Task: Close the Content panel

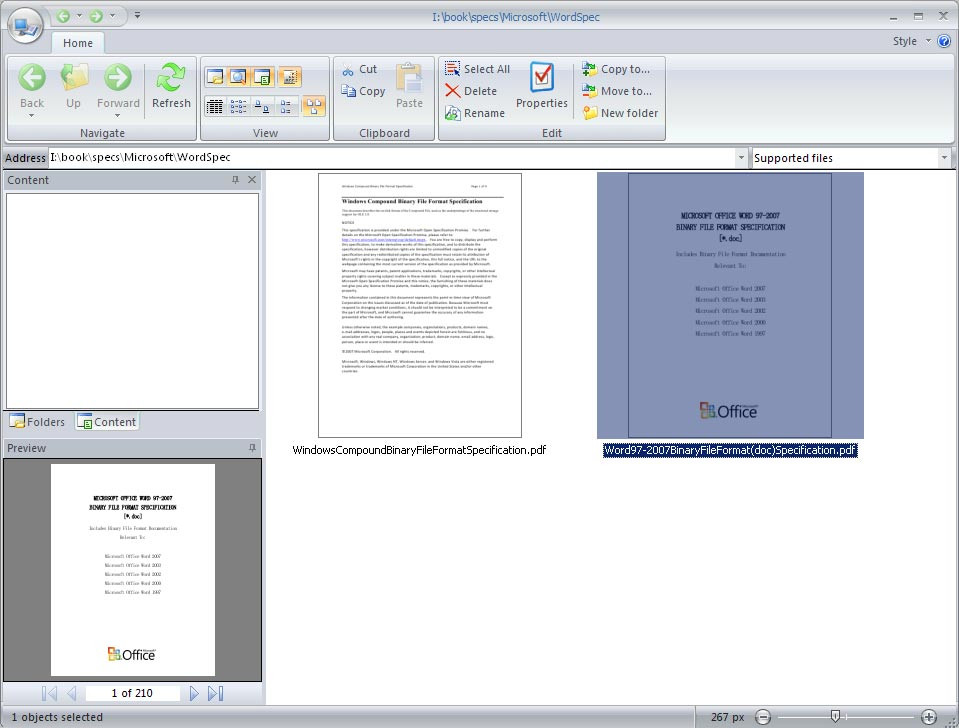Action: coord(252,180)
